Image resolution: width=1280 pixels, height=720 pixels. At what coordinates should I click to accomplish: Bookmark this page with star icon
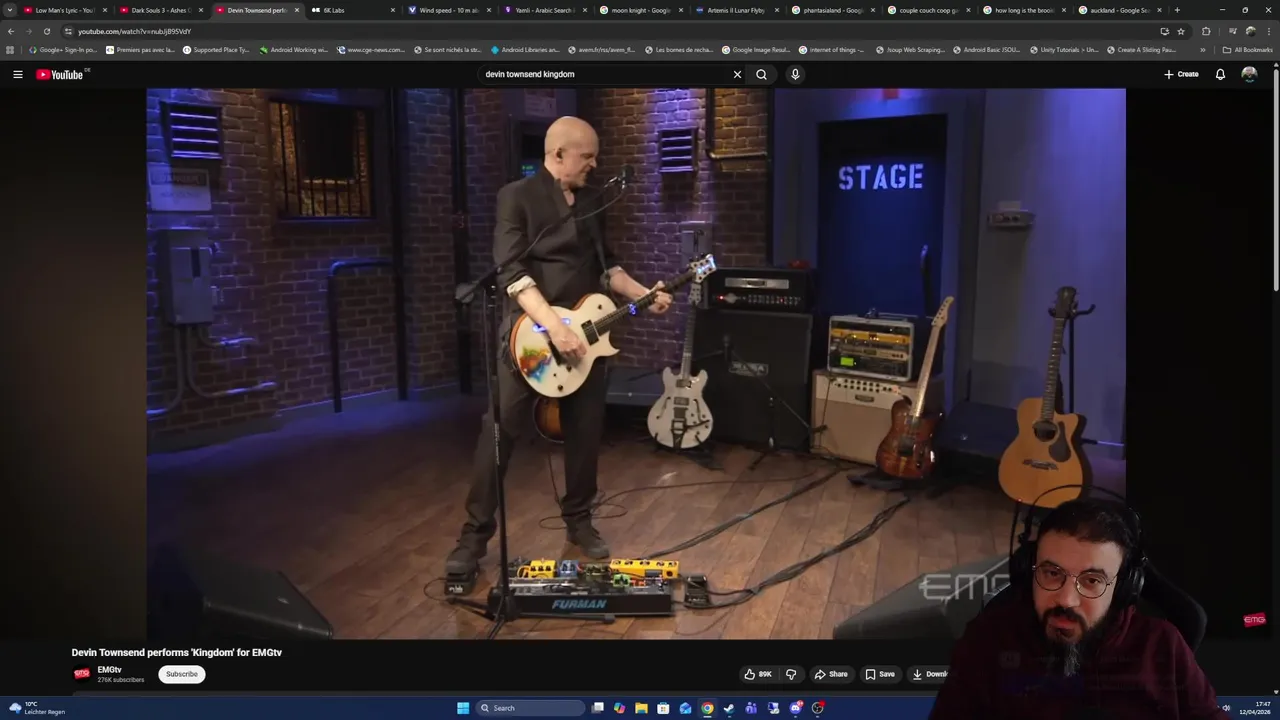pos(1180,31)
